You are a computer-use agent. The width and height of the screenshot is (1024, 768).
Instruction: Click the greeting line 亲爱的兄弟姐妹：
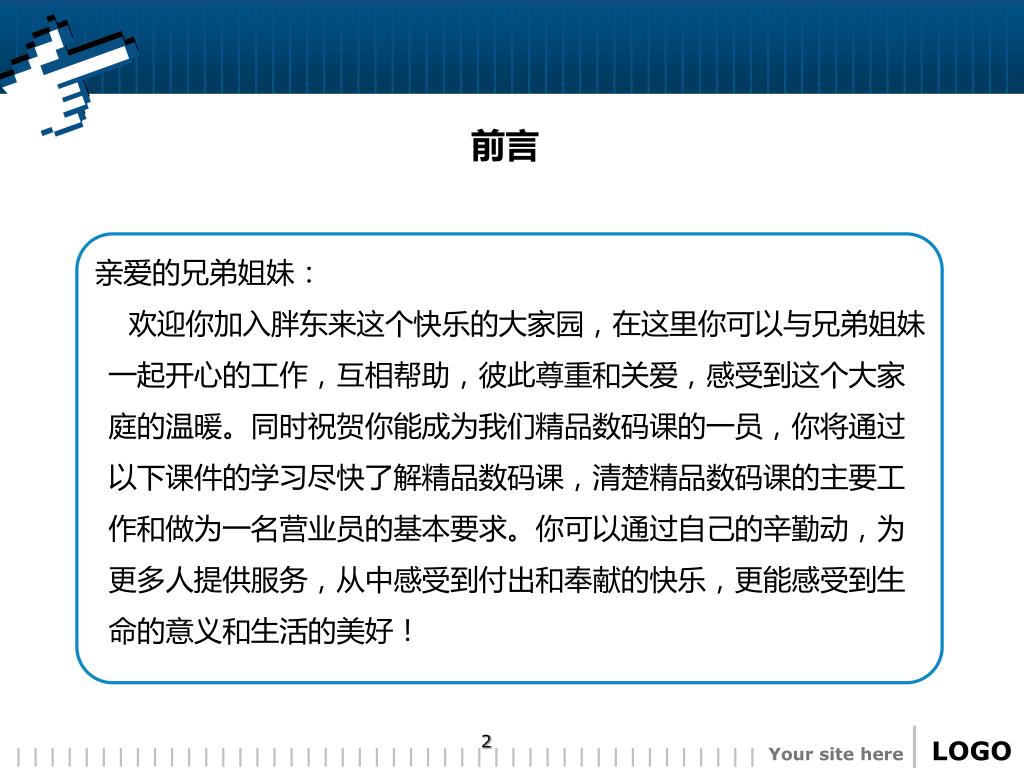[x=206, y=273]
